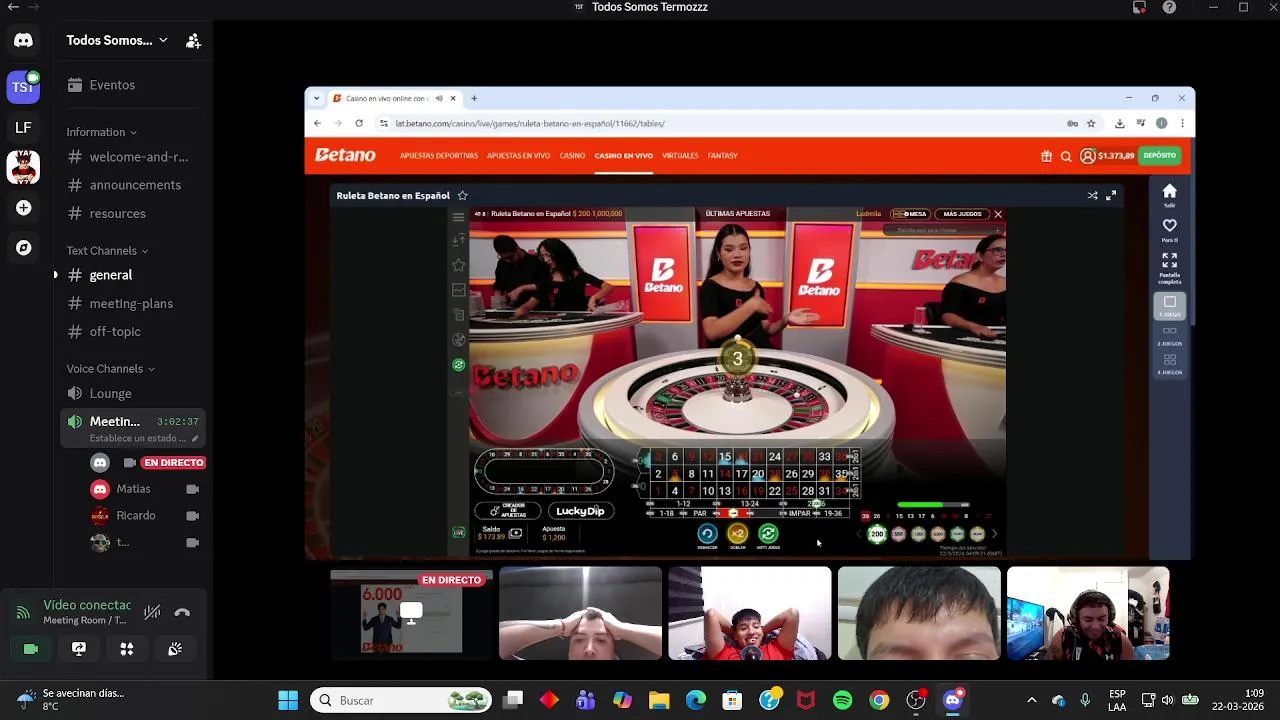Start an activity in voice channel
Image resolution: width=1280 pixels, height=720 pixels.
[127, 649]
